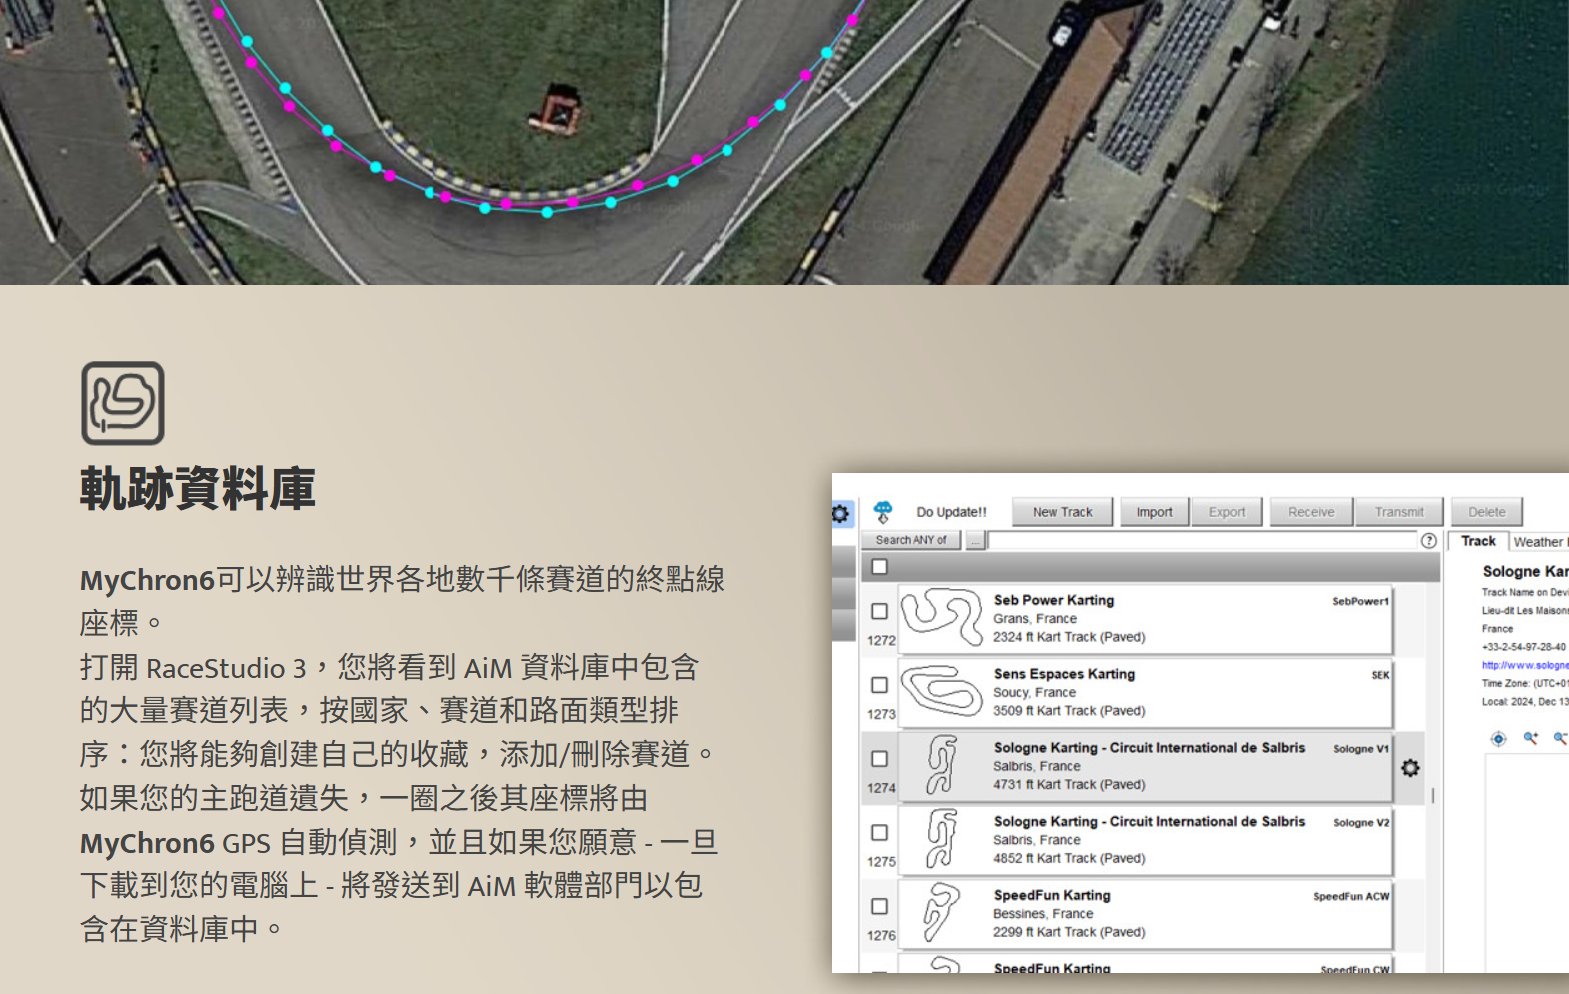The image size is (1569, 994).
Task: Click the zoom out magnifier icon
Action: [x=1559, y=739]
